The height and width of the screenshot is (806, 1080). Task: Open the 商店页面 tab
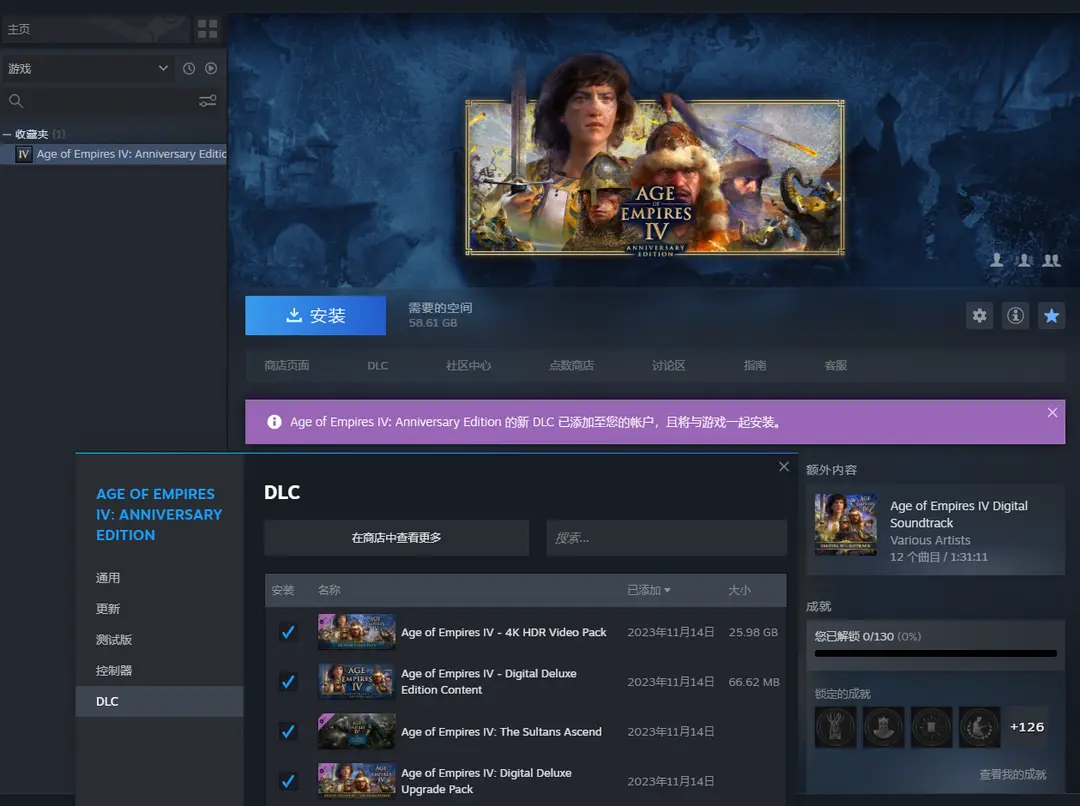287,365
